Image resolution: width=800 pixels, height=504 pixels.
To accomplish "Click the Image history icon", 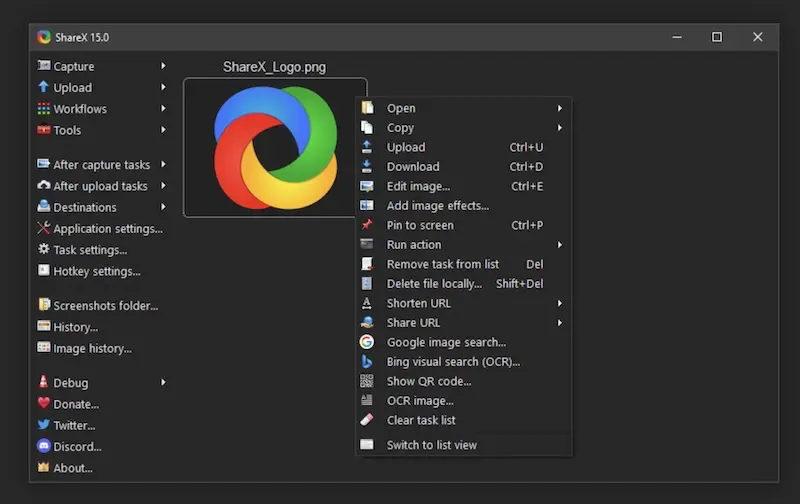I will (x=44, y=347).
